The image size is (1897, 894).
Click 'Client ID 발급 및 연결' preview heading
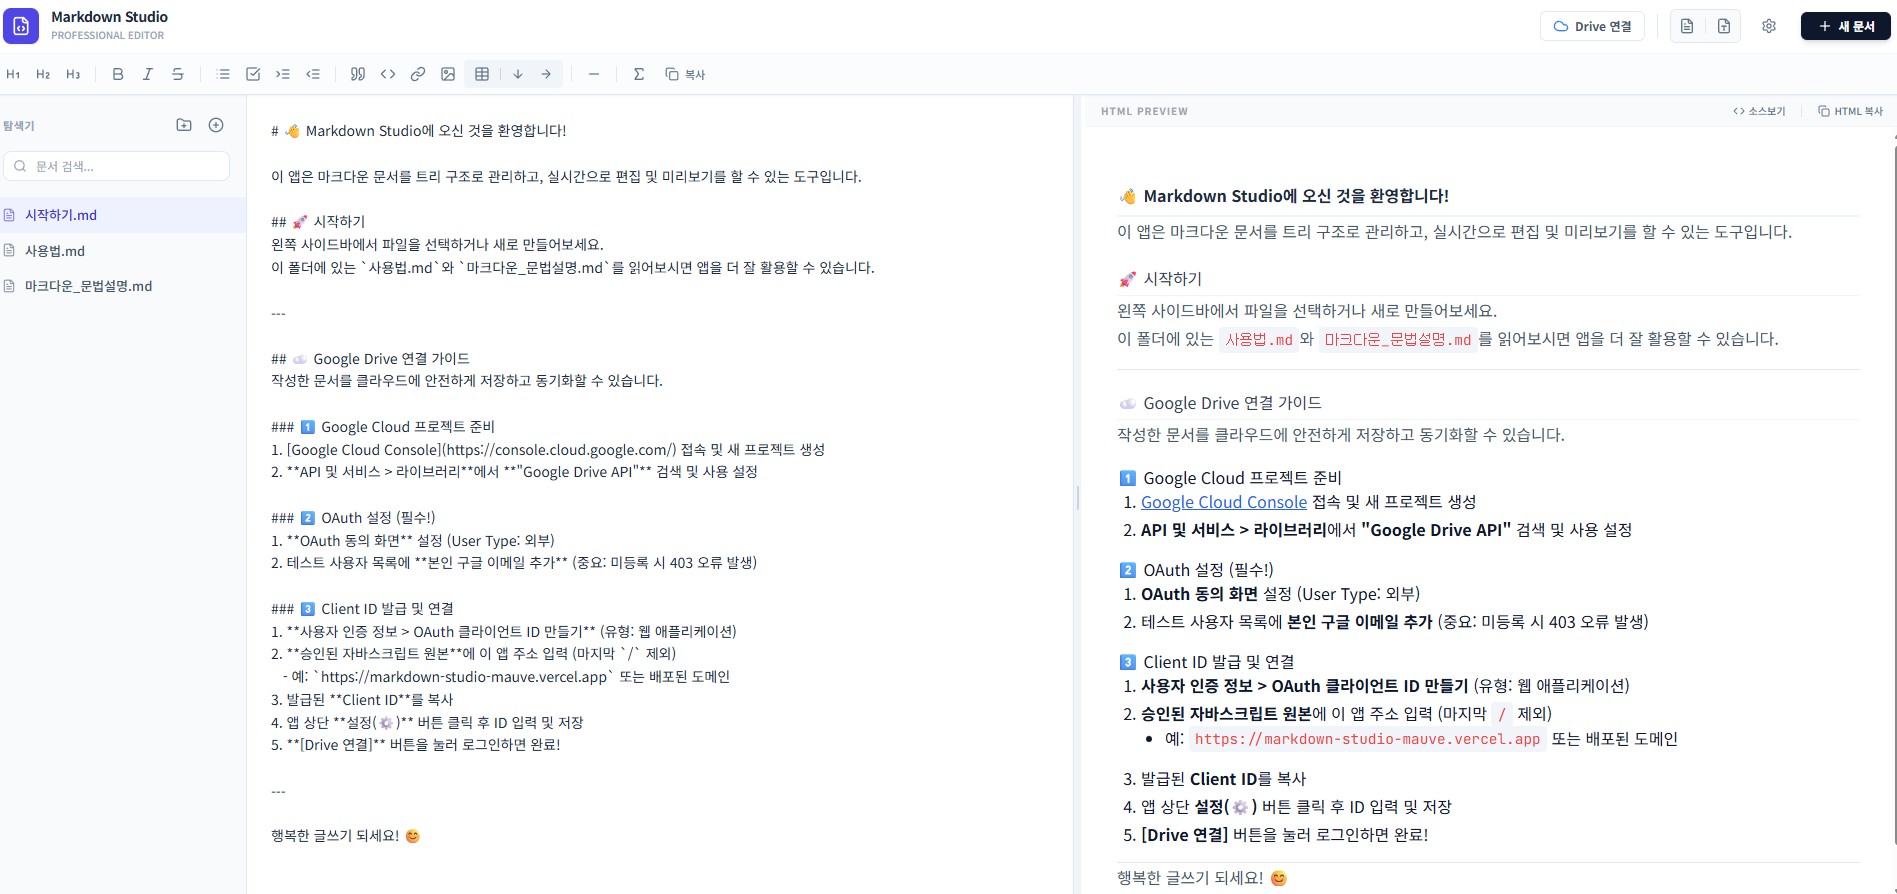[1206, 662]
